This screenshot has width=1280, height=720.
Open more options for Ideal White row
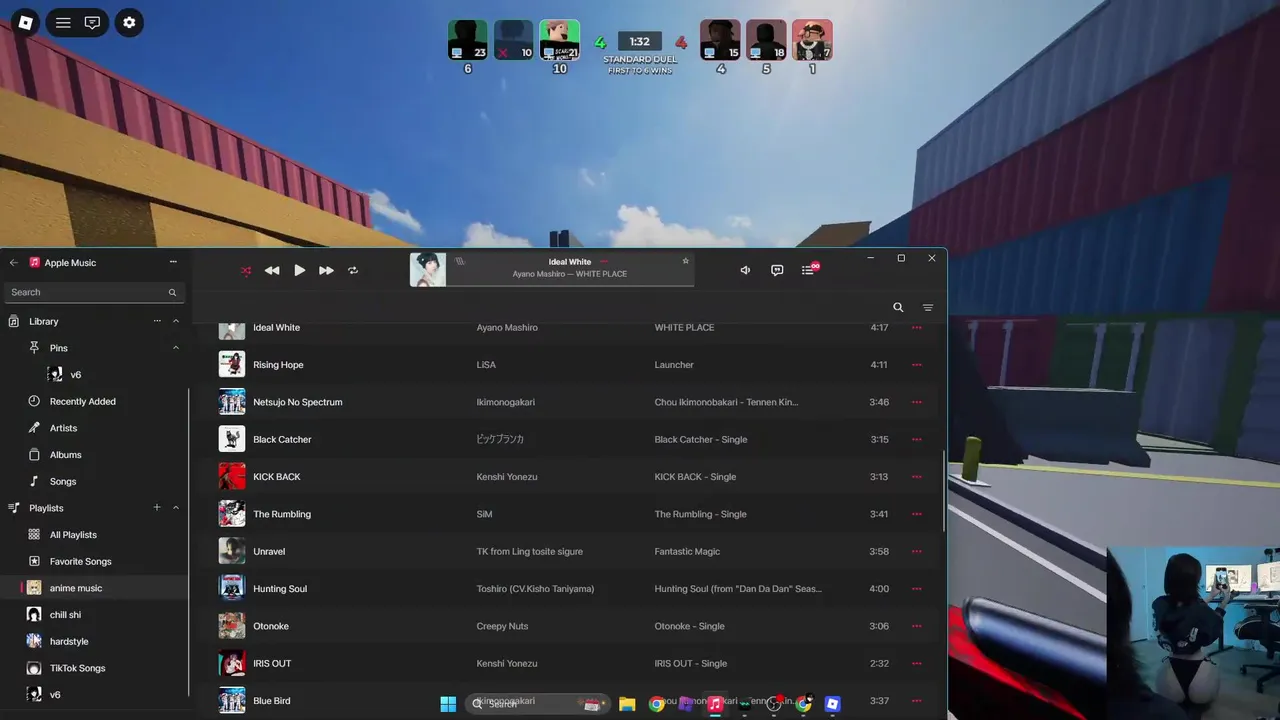click(916, 328)
